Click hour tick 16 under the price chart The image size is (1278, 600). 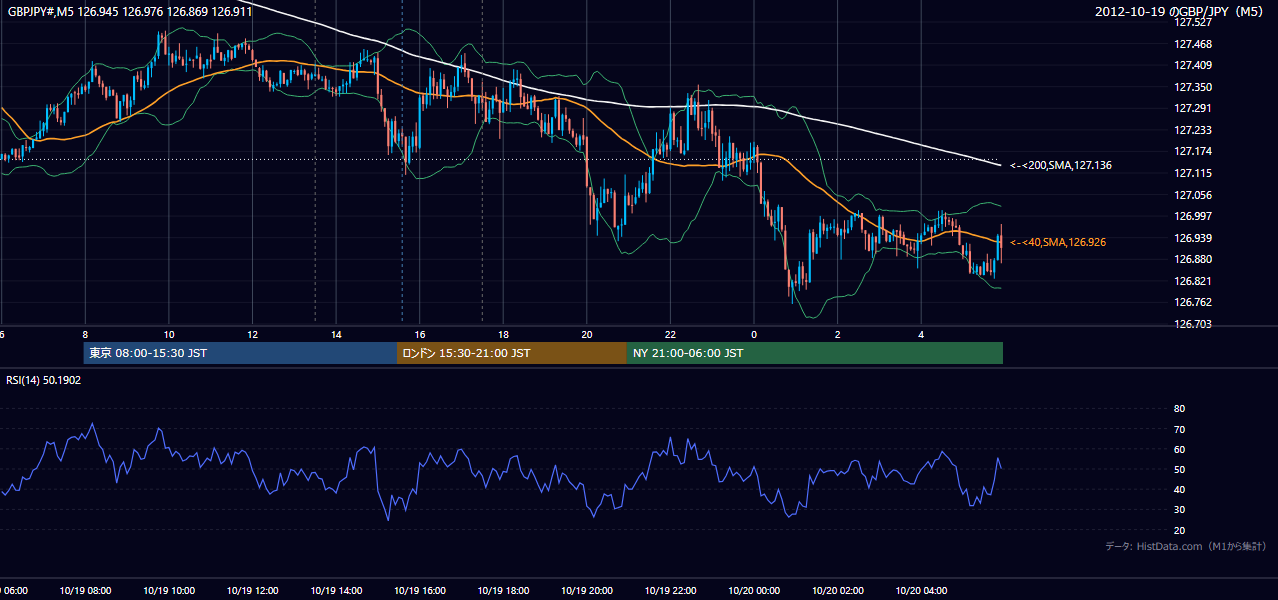420,334
